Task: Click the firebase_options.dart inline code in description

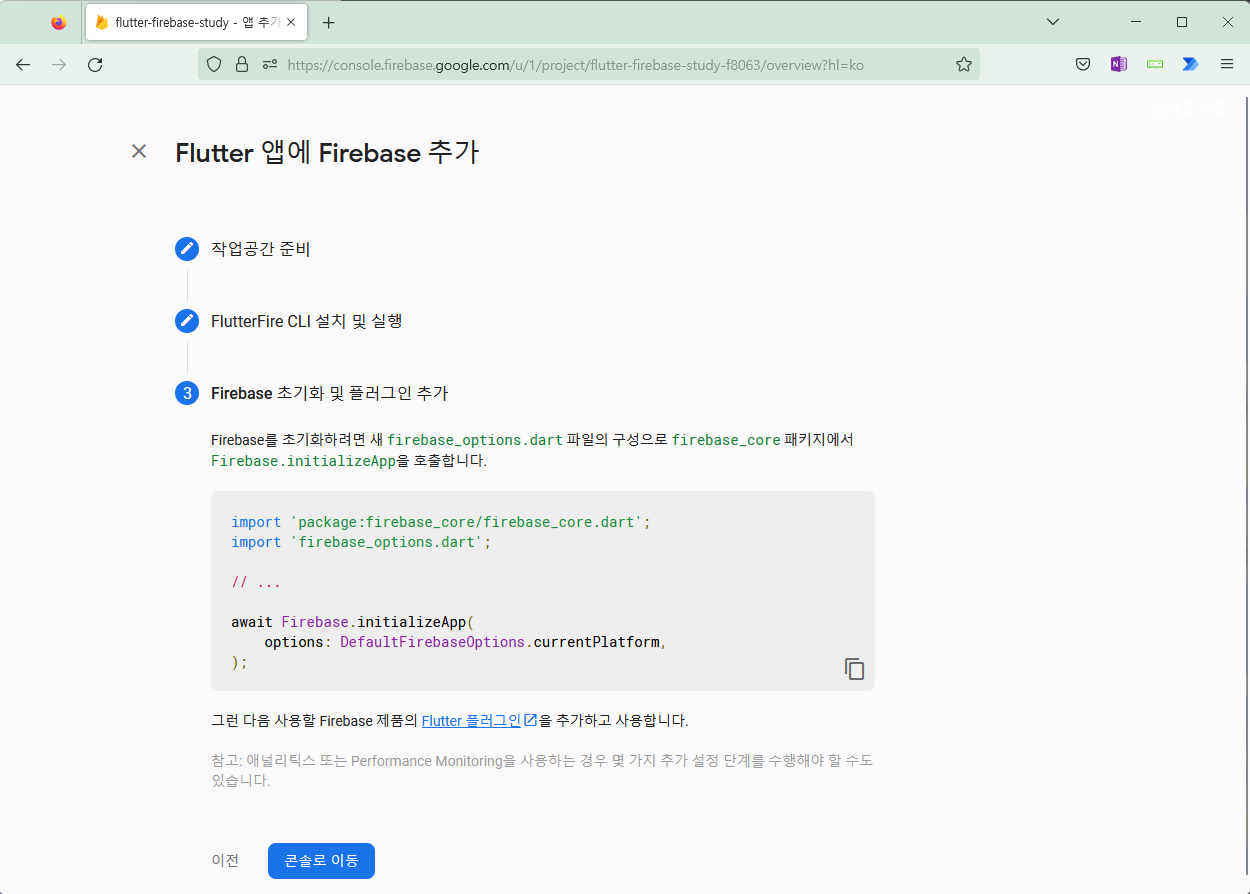Action: [475, 440]
